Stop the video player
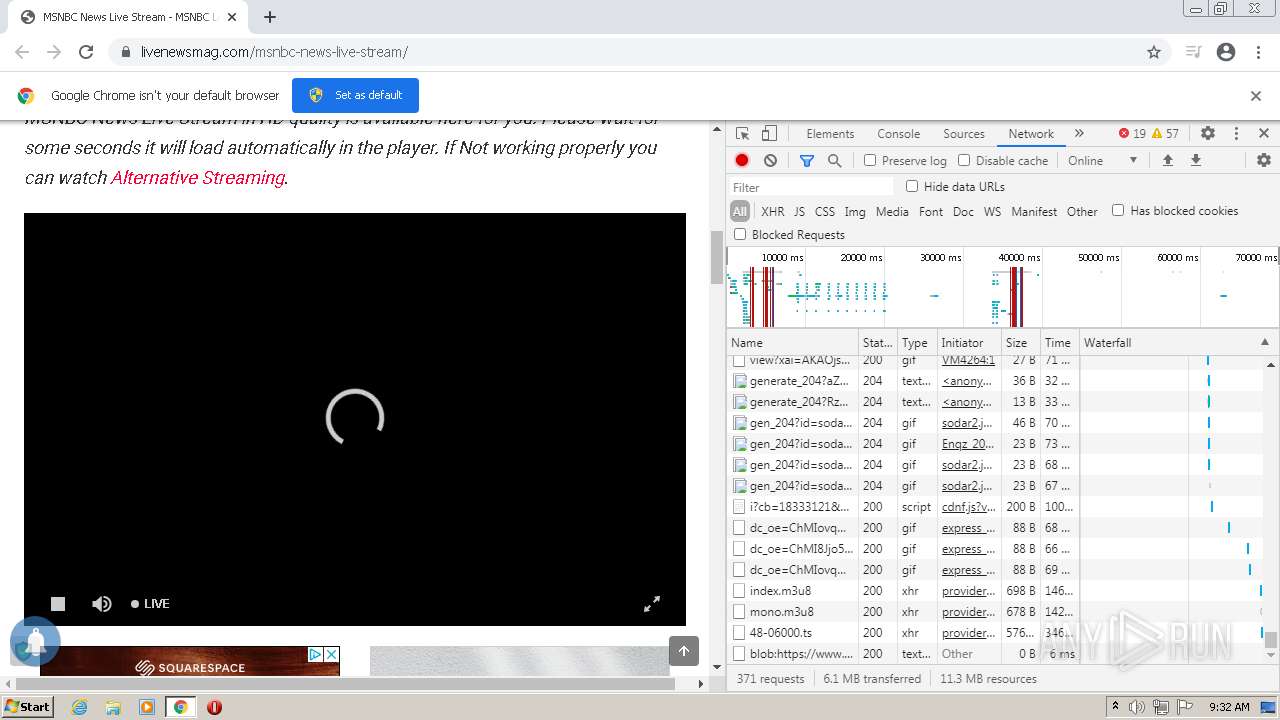Image resolution: width=1280 pixels, height=720 pixels. point(58,604)
